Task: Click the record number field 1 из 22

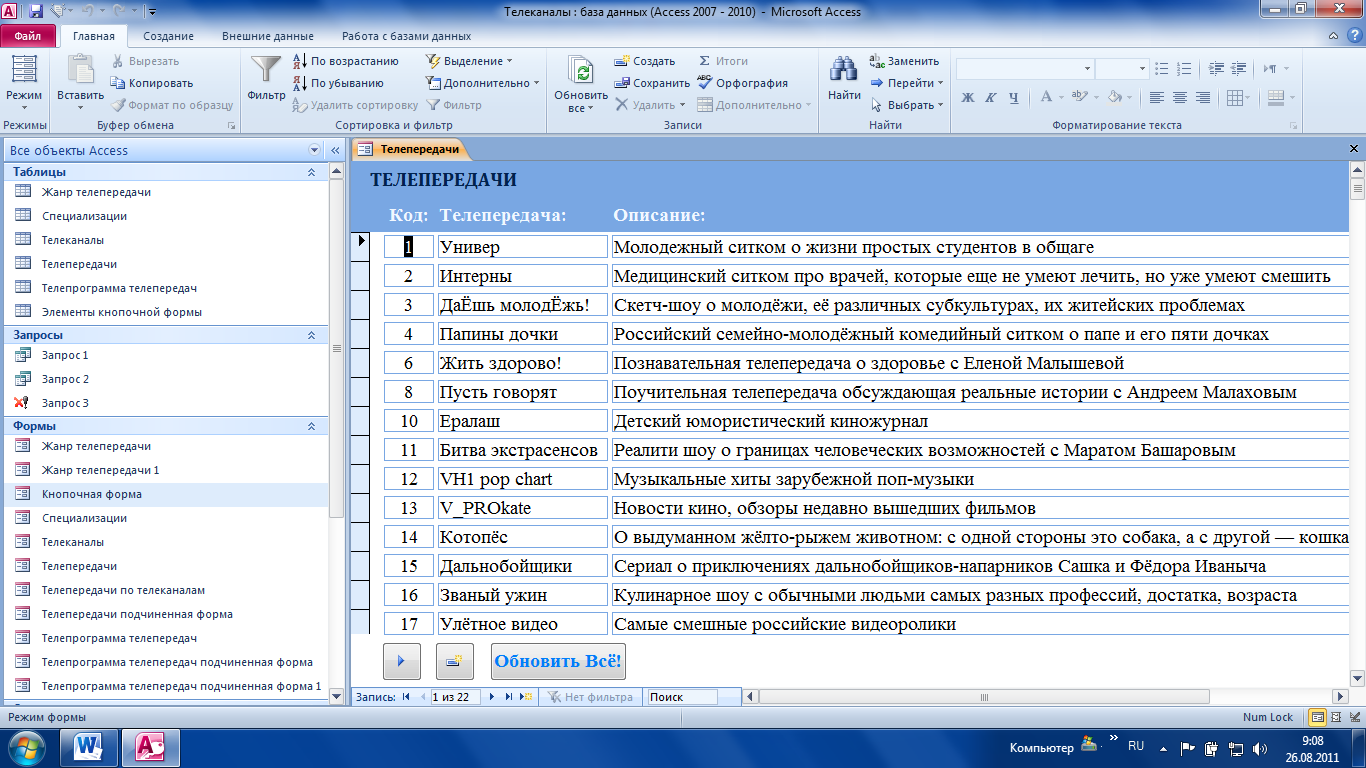Action: (456, 697)
